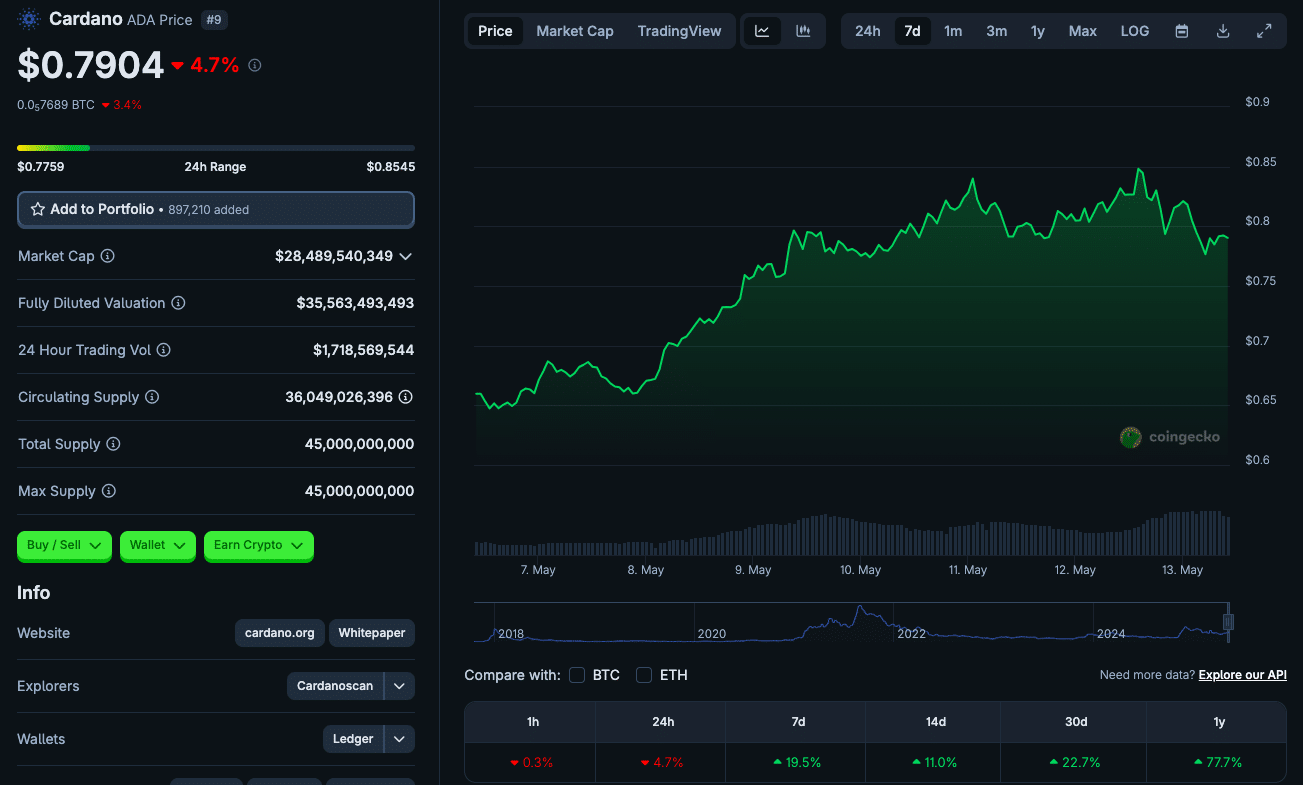
Task: Expand Explorers list arrow beside Cardanoscan
Action: click(x=399, y=686)
